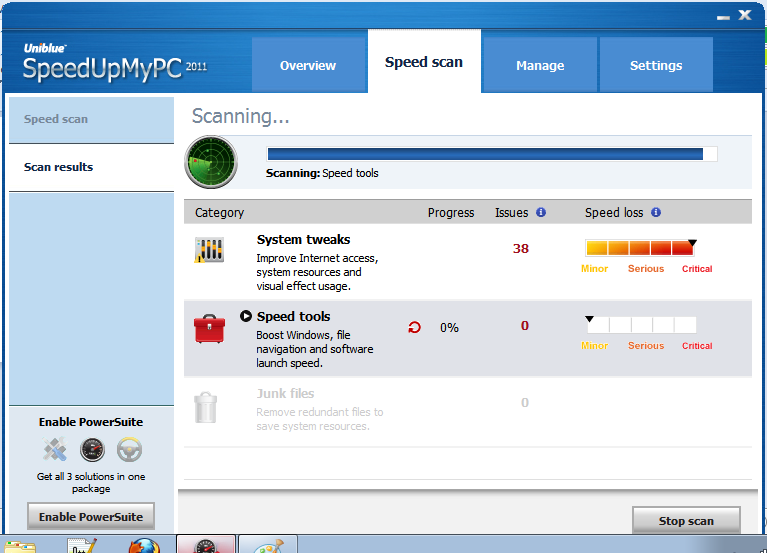
Task: Click the Speed loss column info icon
Action: tap(656, 212)
